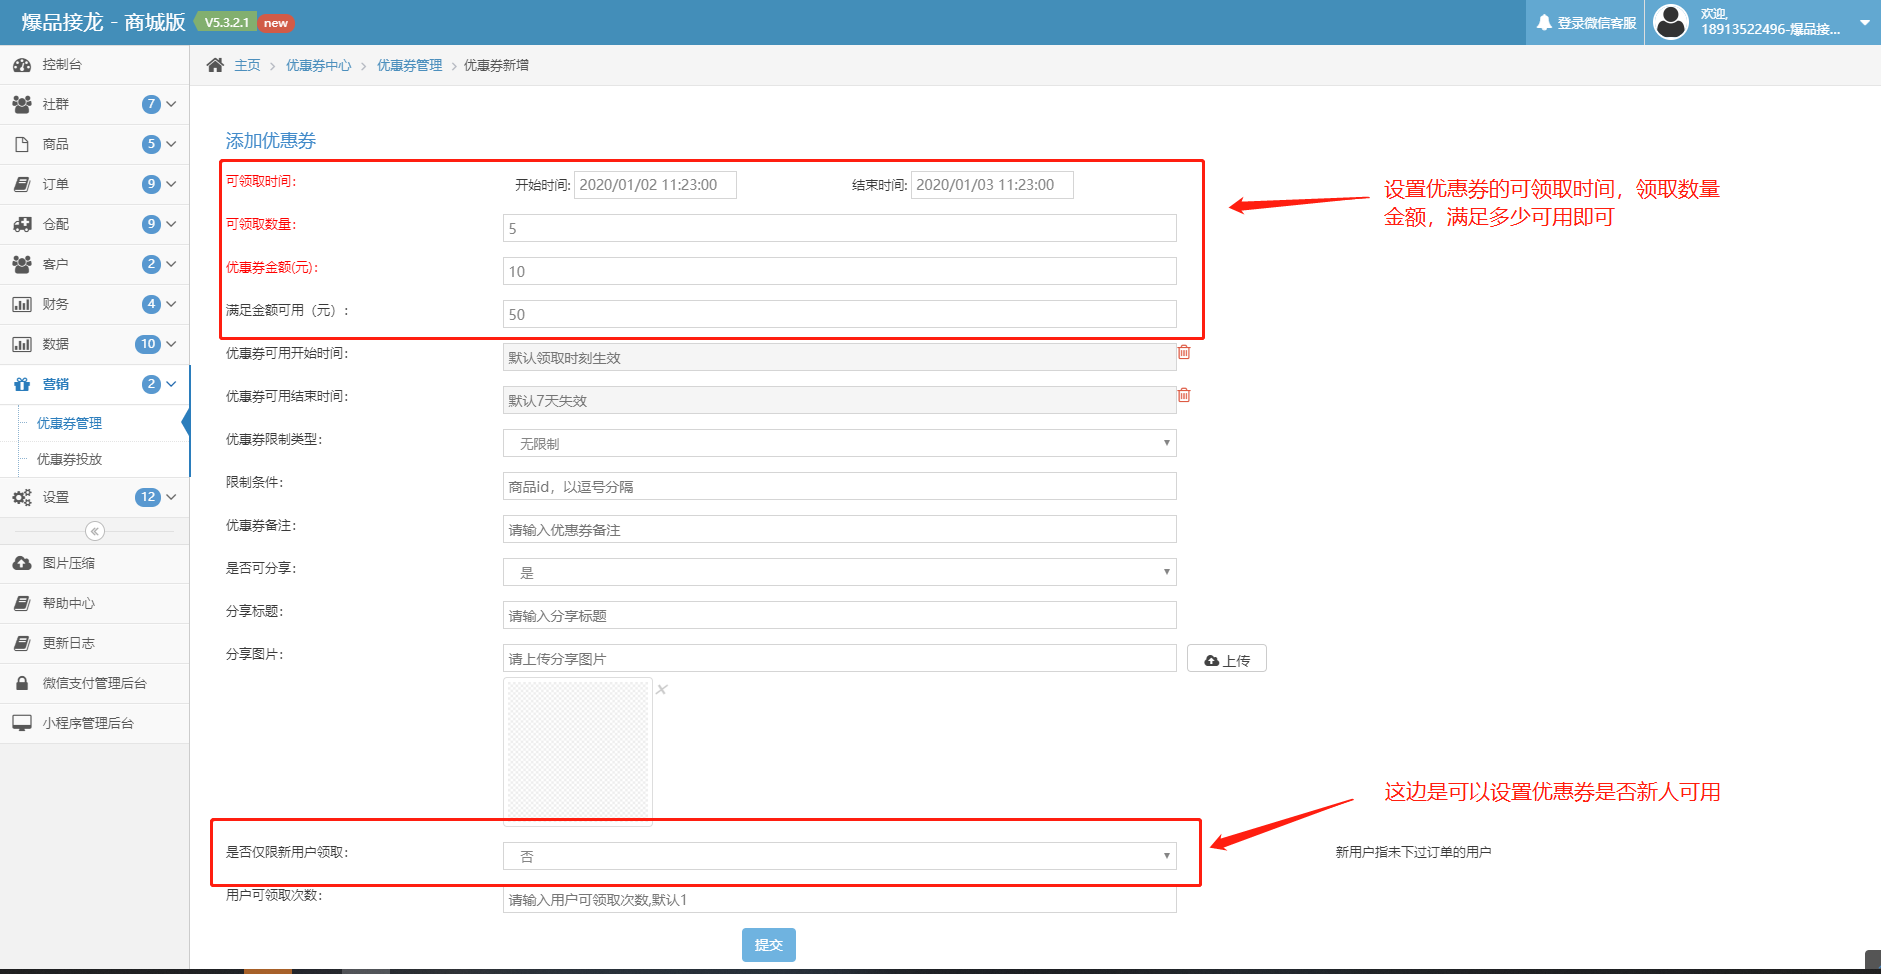Open the 数据 menu item
1881x974 pixels.
(x=95, y=344)
